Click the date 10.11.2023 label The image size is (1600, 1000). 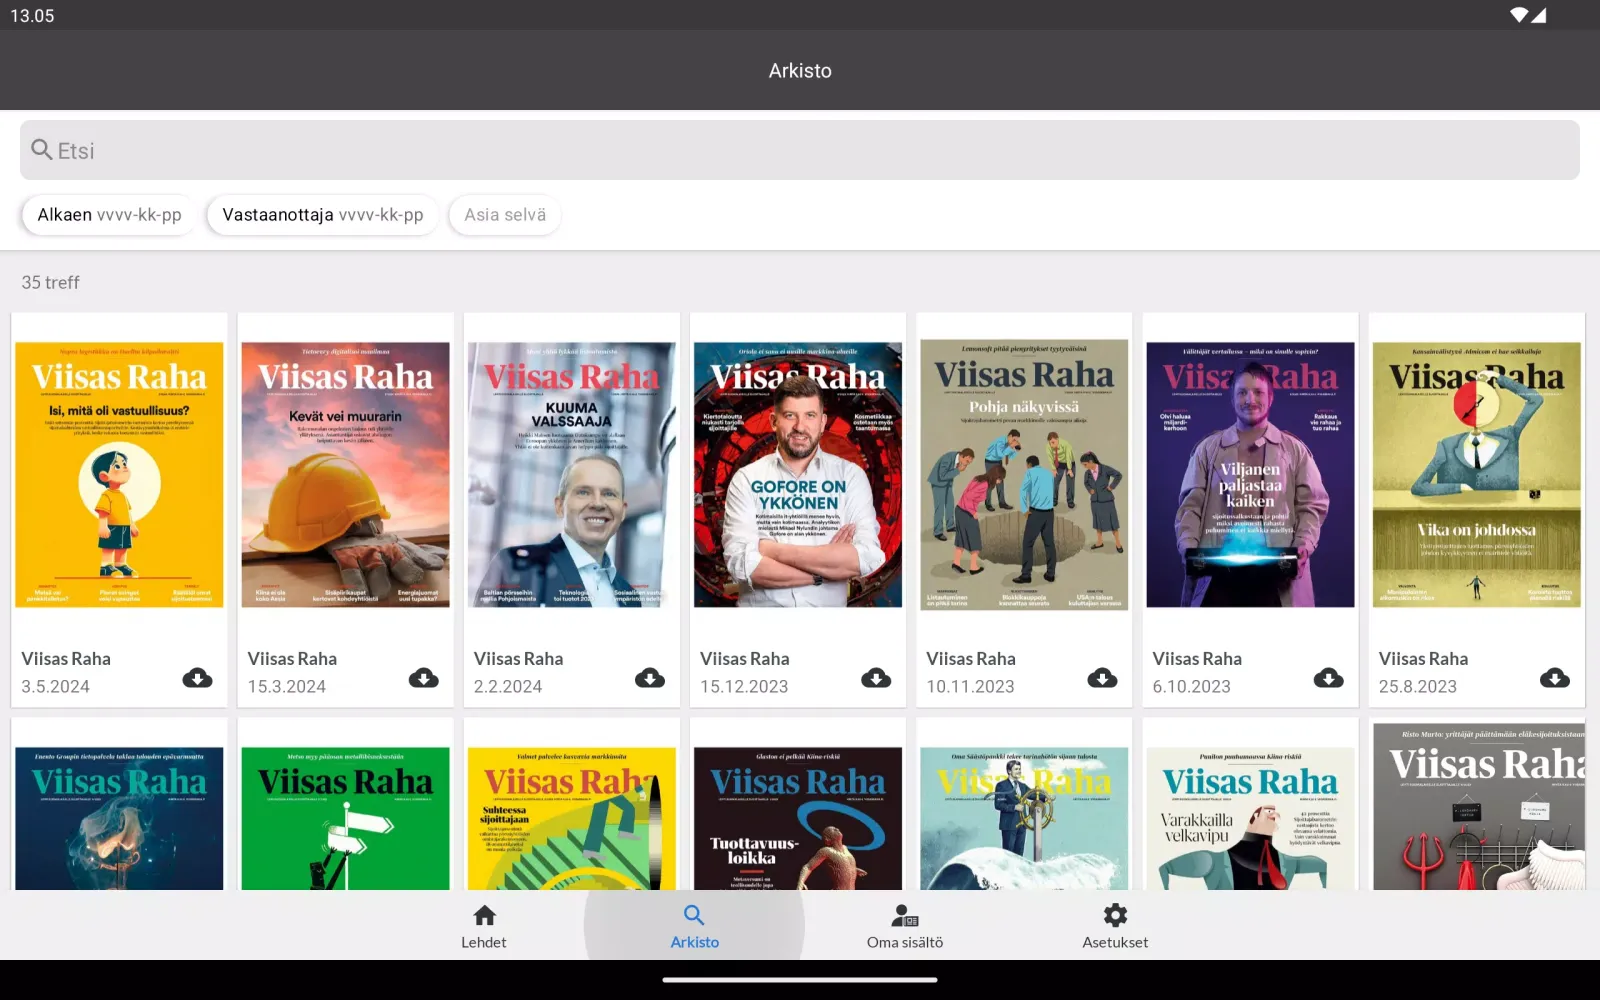point(970,687)
